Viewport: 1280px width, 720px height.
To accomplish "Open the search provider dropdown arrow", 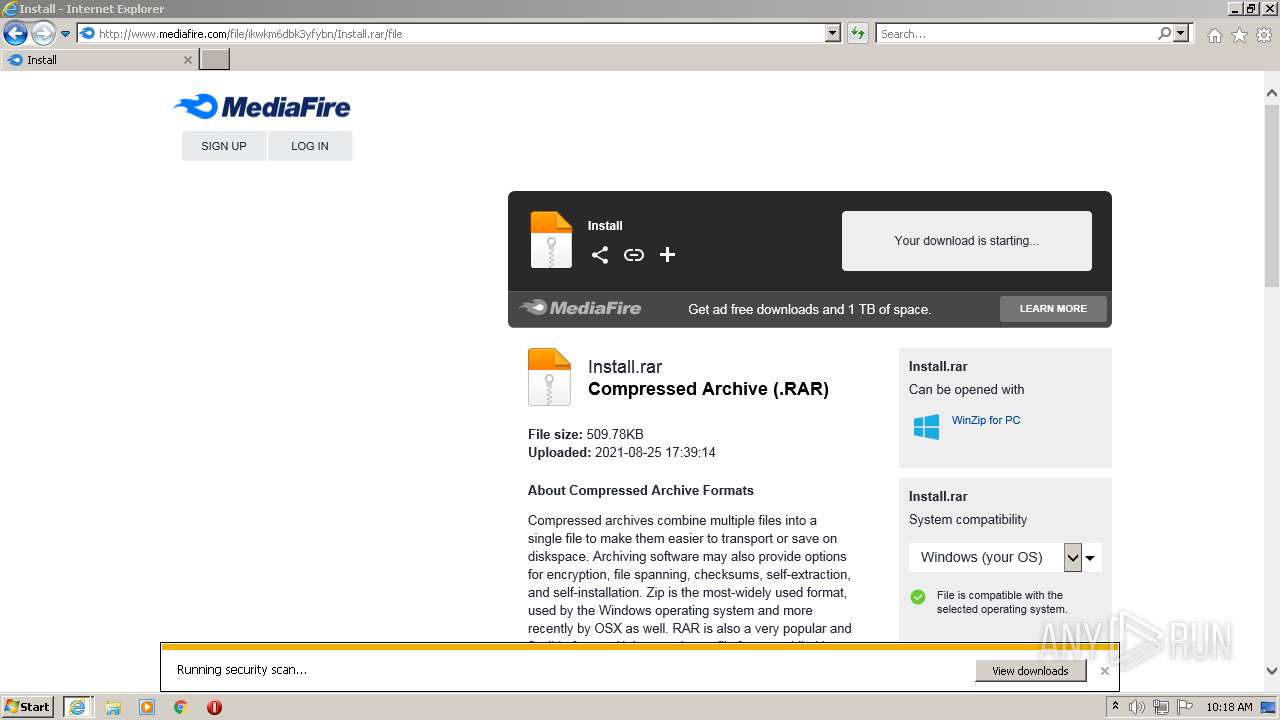I will [1181, 33].
